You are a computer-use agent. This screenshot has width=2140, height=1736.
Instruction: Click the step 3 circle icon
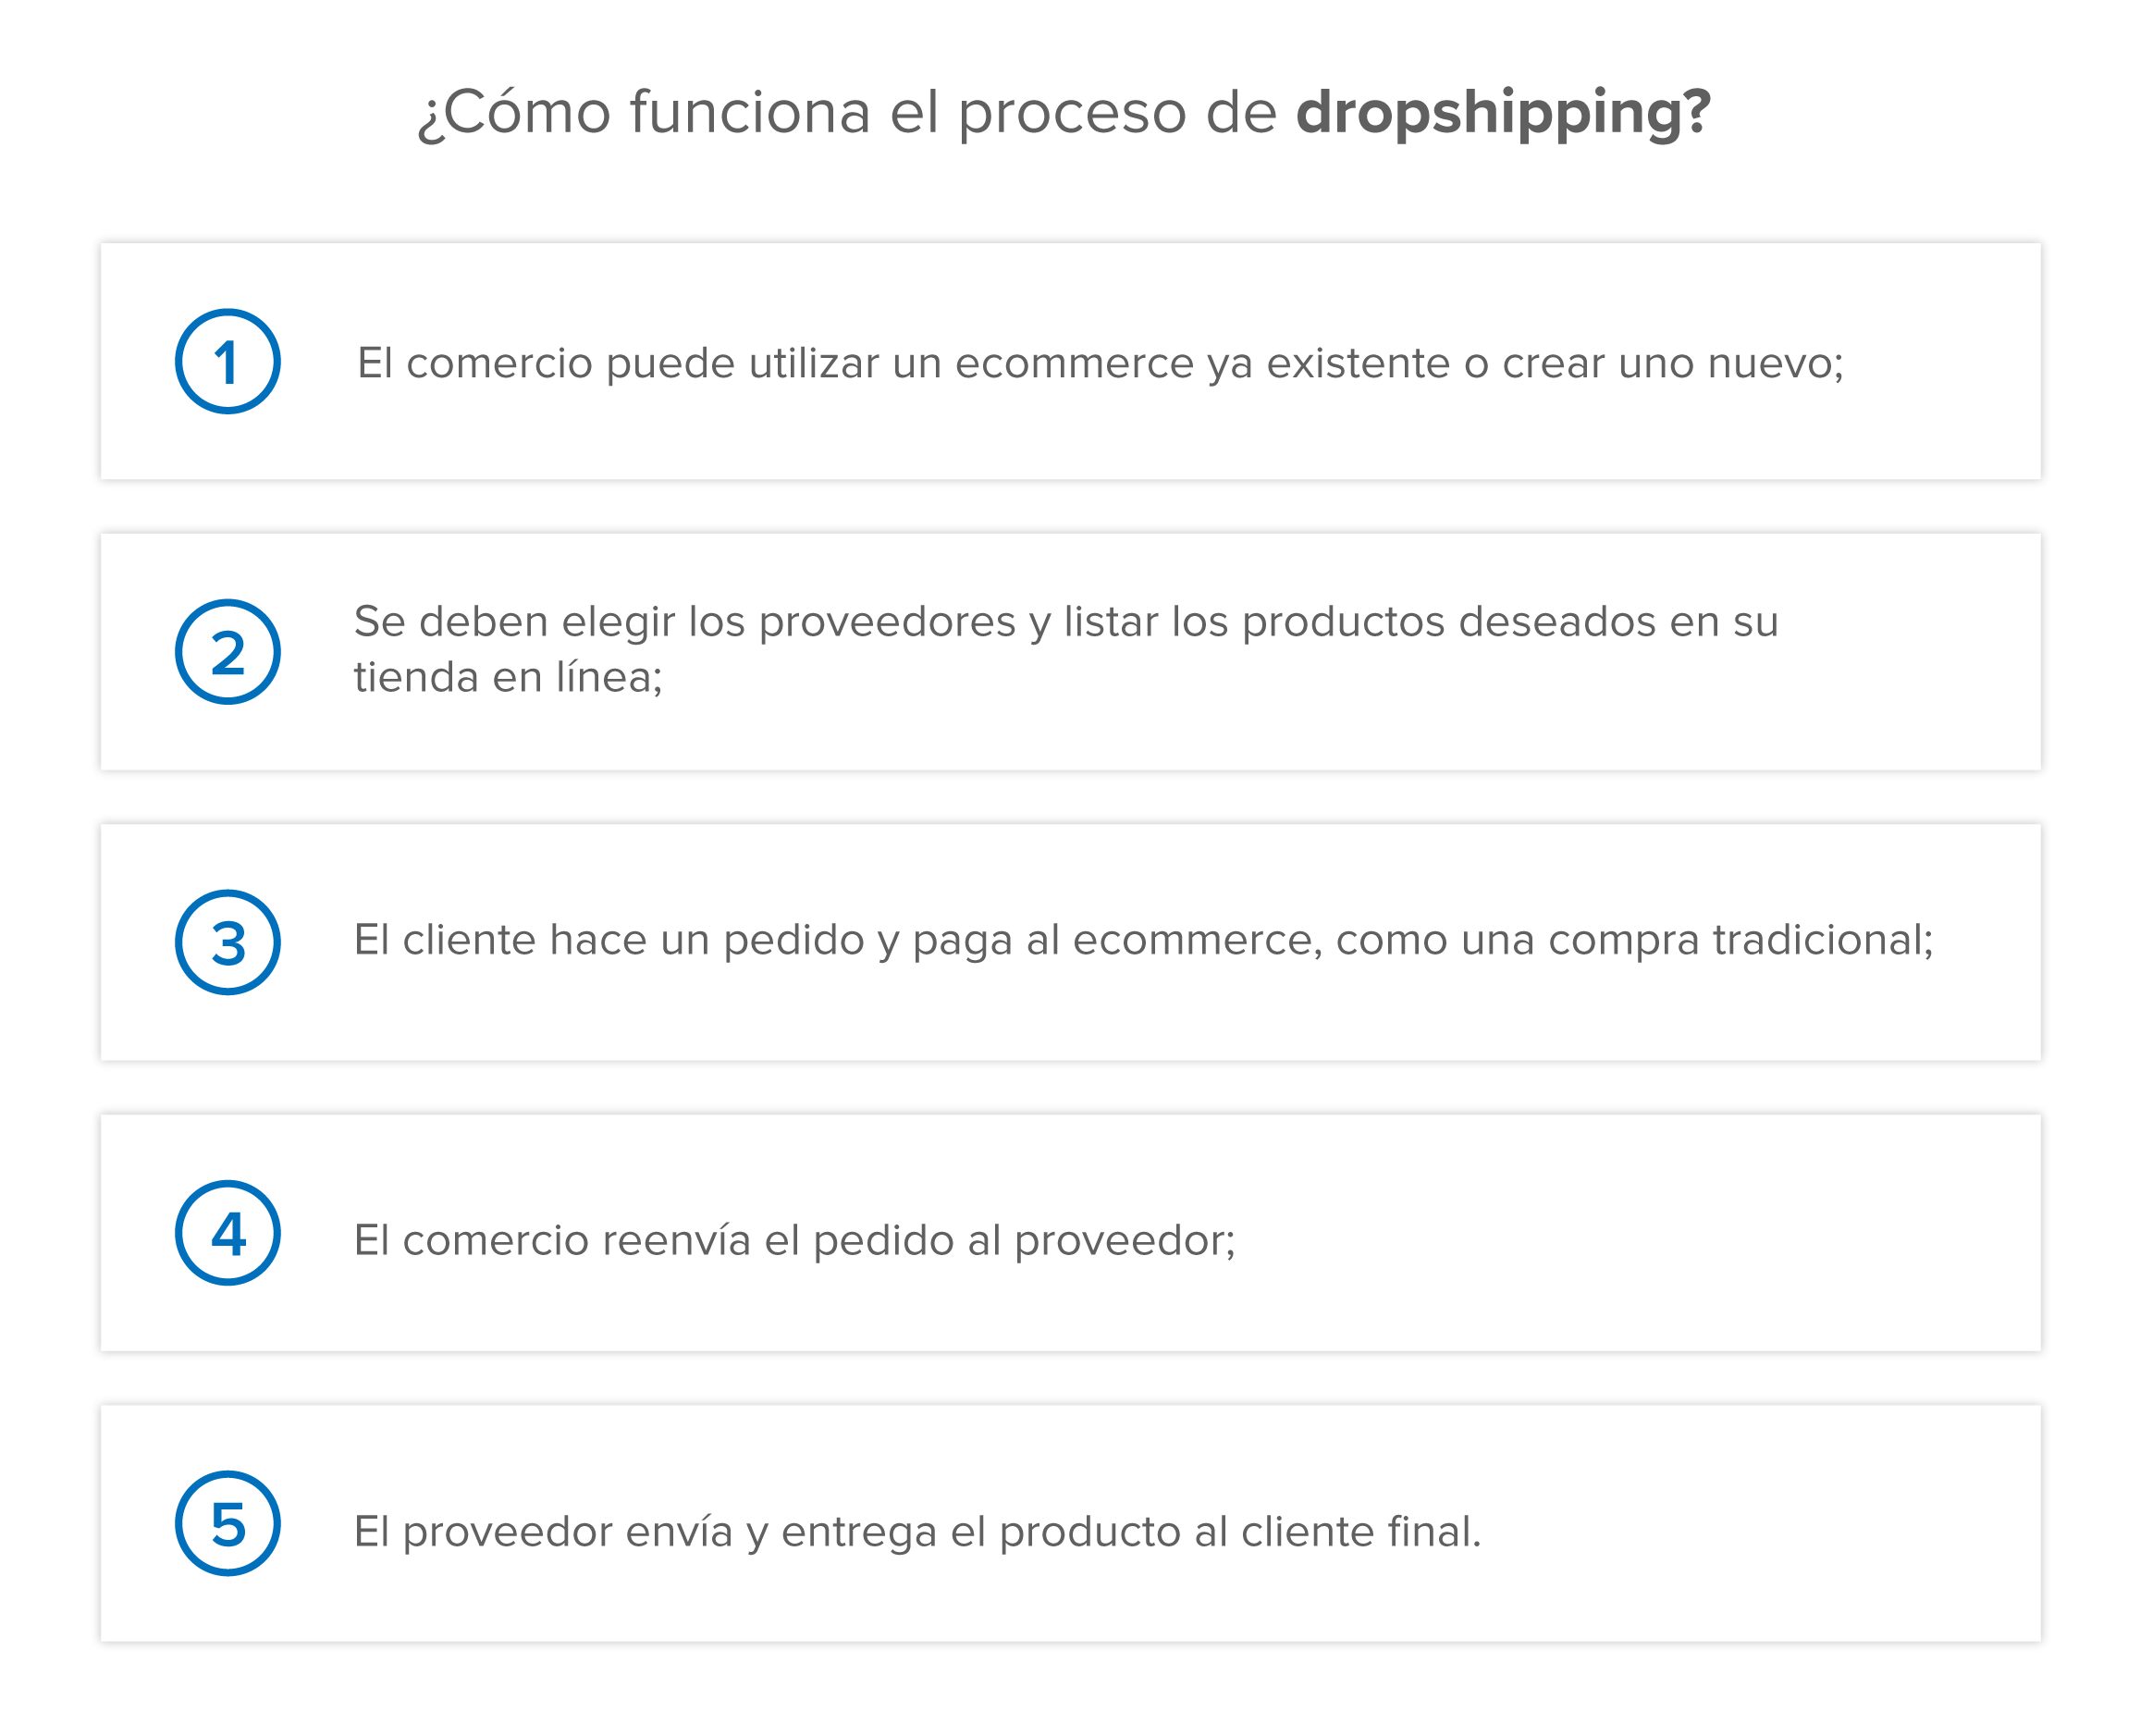coord(232,941)
